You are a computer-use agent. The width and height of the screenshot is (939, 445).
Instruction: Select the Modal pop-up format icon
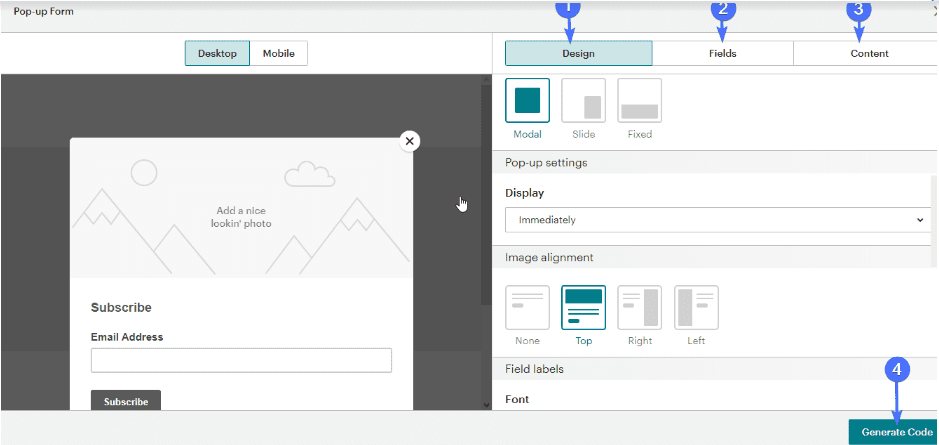click(x=527, y=101)
